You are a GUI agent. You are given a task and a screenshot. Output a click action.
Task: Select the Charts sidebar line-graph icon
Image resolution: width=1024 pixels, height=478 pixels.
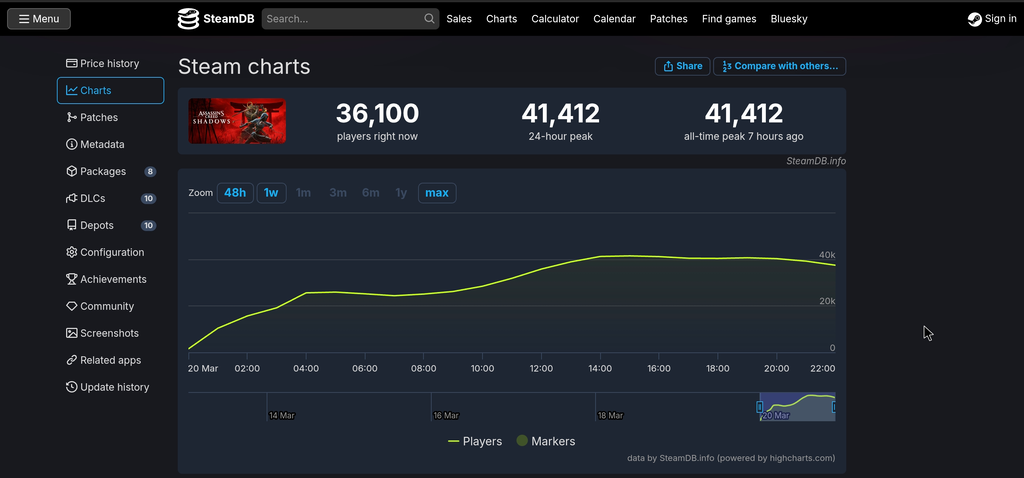click(72, 90)
